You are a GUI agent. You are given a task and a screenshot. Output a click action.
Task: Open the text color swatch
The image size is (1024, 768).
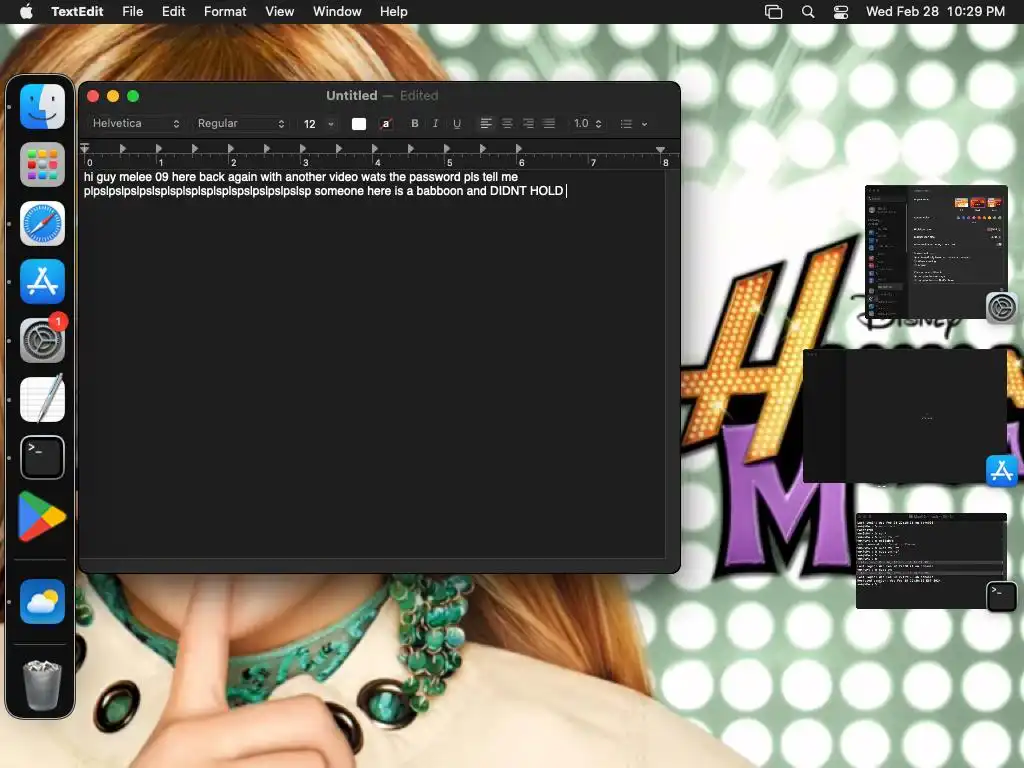359,123
